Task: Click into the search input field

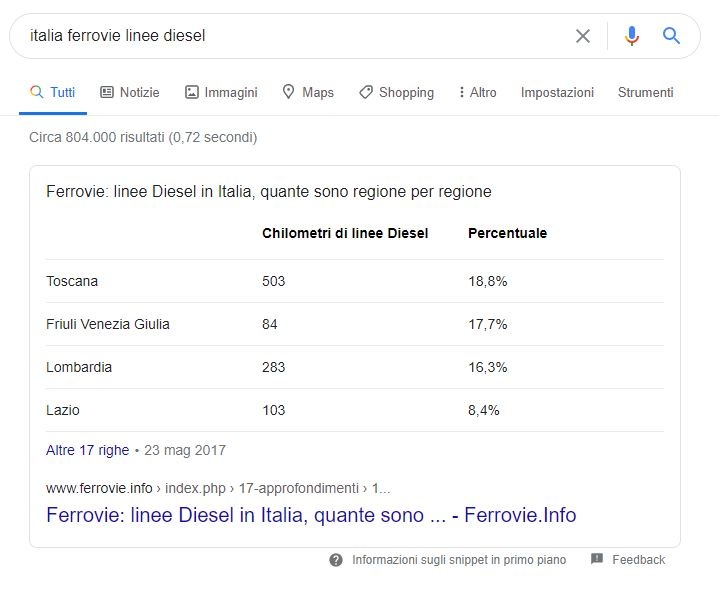Action: [293, 36]
